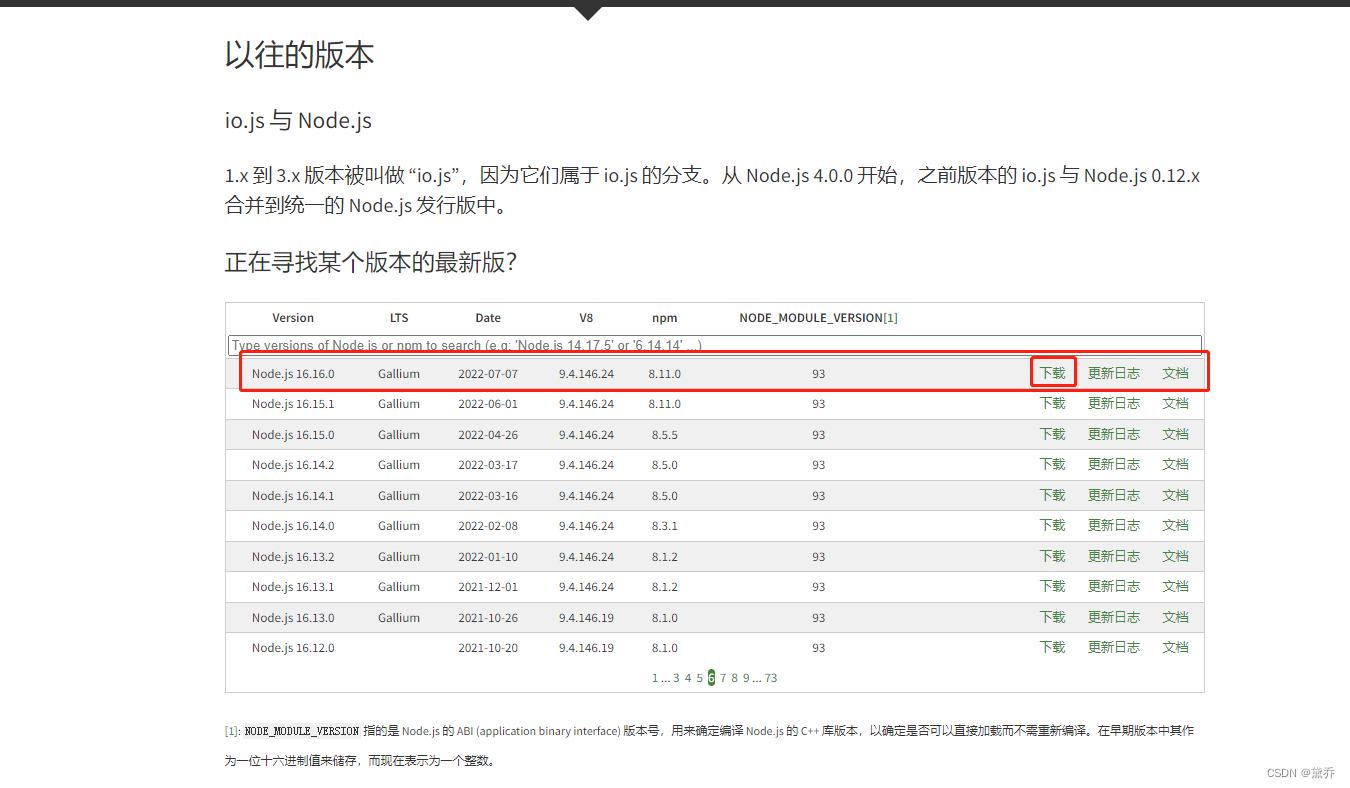1350x788 pixels.
Task: Go to pagination page 7
Action: coord(723,678)
